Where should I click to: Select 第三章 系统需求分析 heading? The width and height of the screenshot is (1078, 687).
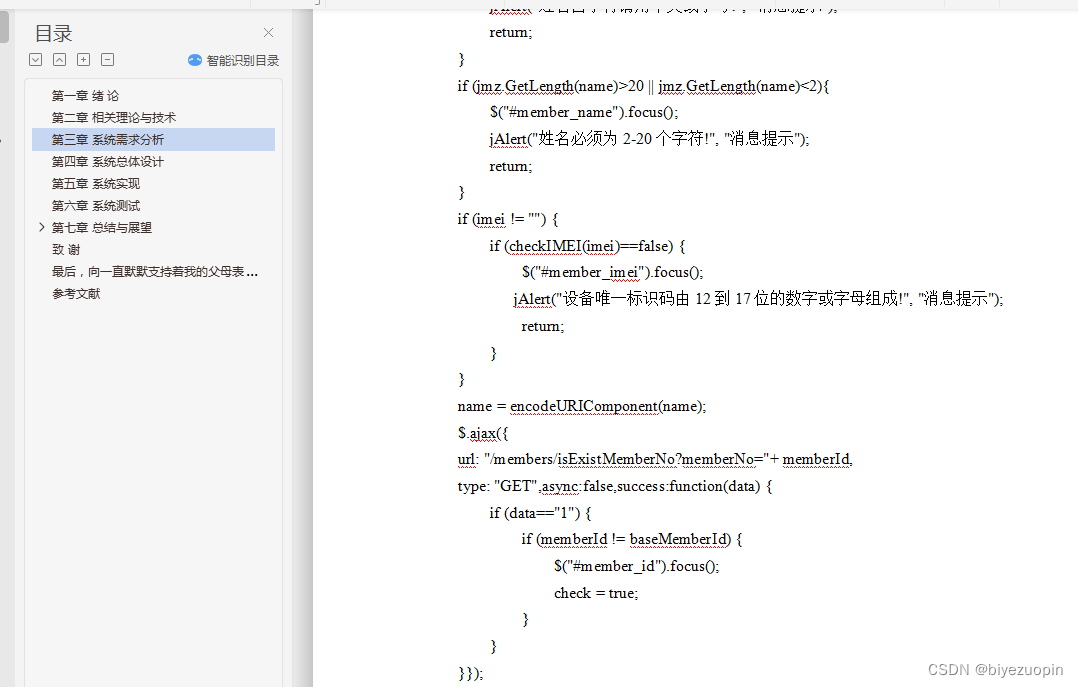pyautogui.click(x=153, y=140)
